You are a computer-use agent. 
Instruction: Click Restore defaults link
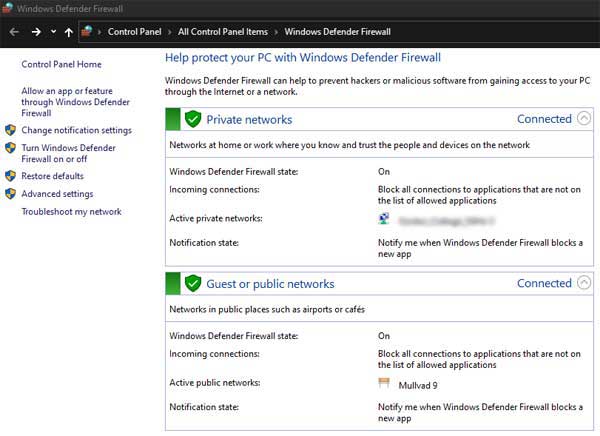[52, 176]
